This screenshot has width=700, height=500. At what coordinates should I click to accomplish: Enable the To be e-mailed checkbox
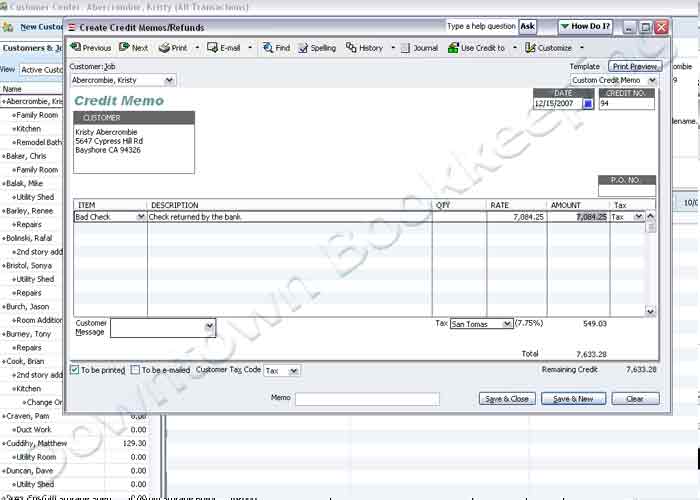[135, 370]
